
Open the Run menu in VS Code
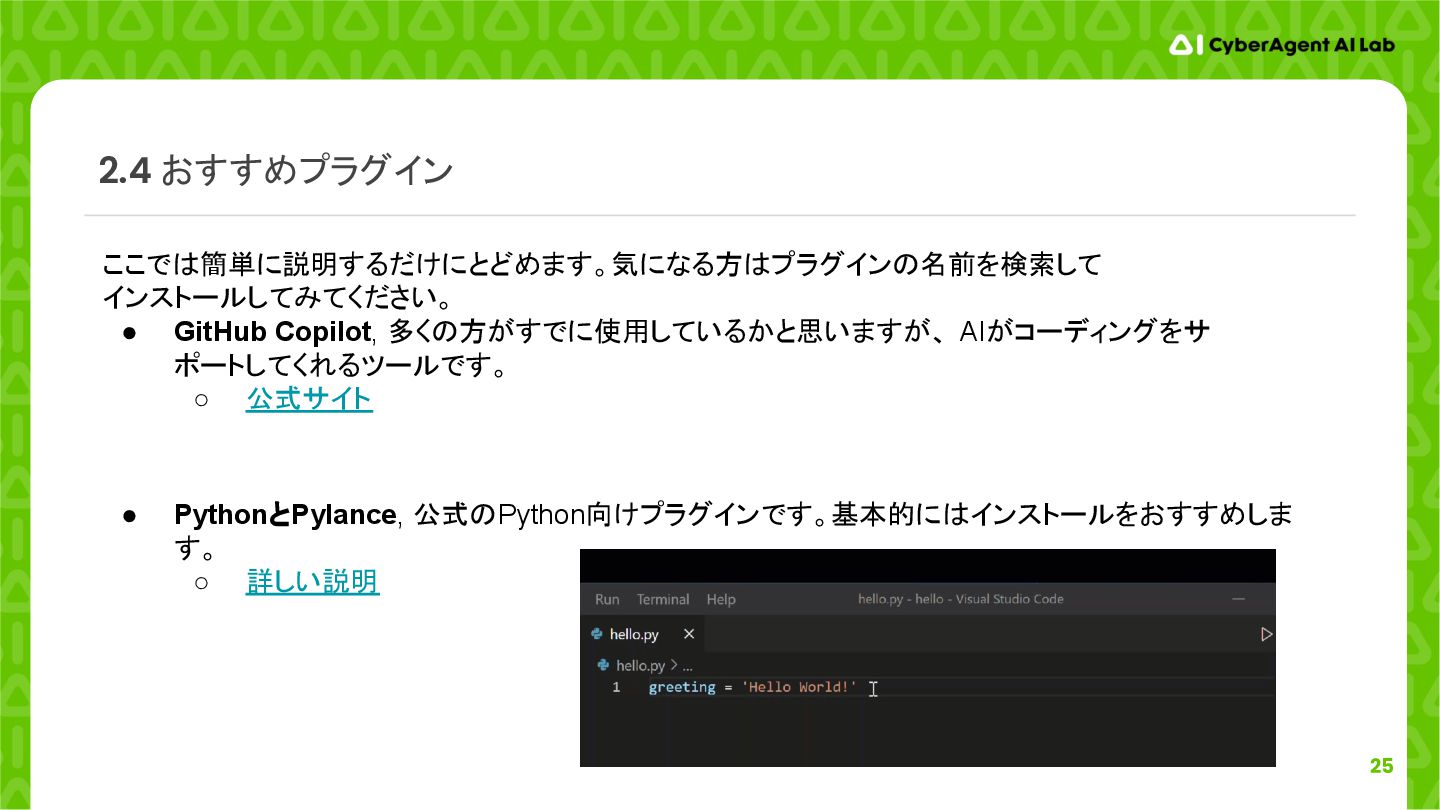(607, 599)
